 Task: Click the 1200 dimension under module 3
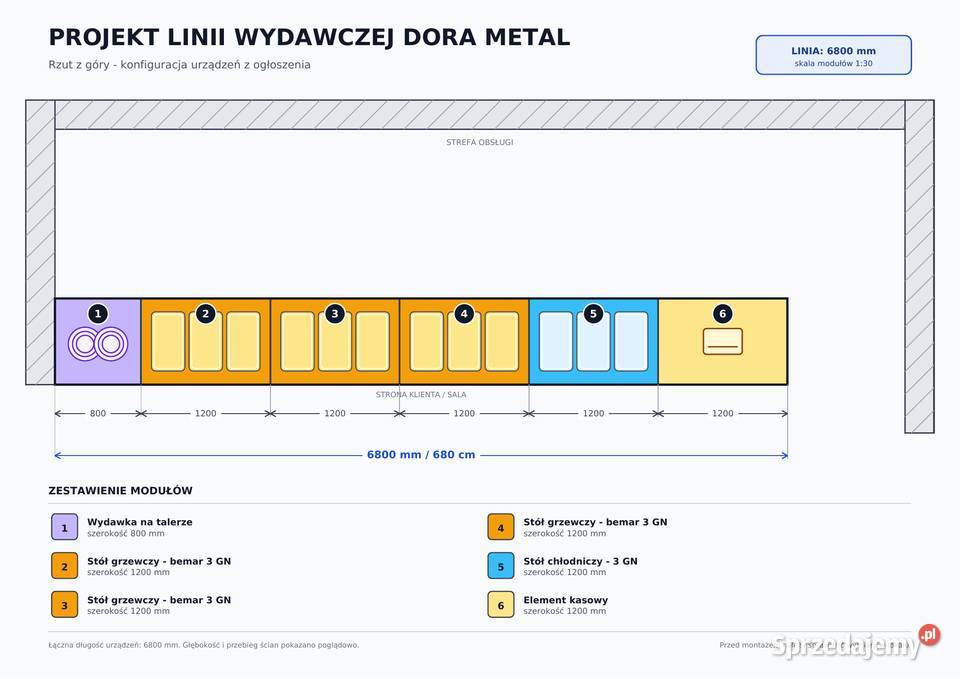pyautogui.click(x=334, y=413)
